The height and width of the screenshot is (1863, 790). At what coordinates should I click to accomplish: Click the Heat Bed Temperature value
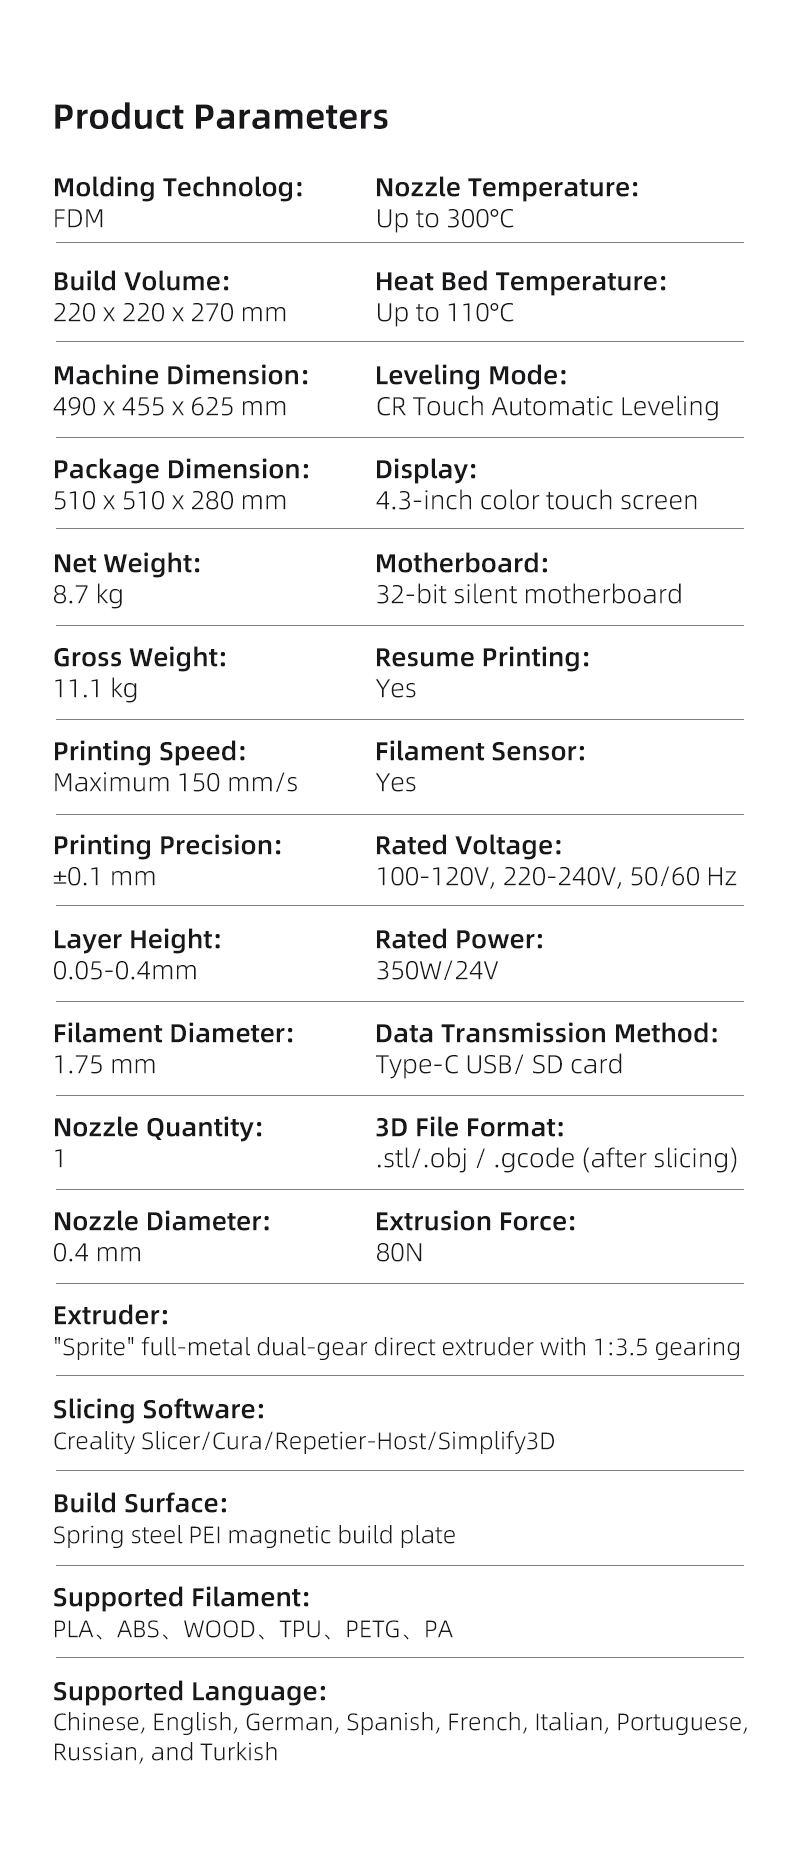[444, 312]
